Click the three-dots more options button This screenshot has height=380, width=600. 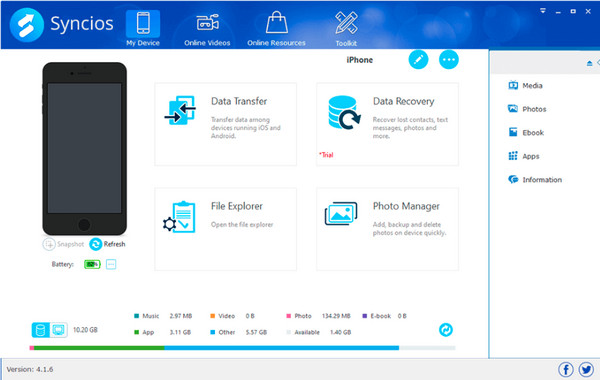click(x=448, y=60)
